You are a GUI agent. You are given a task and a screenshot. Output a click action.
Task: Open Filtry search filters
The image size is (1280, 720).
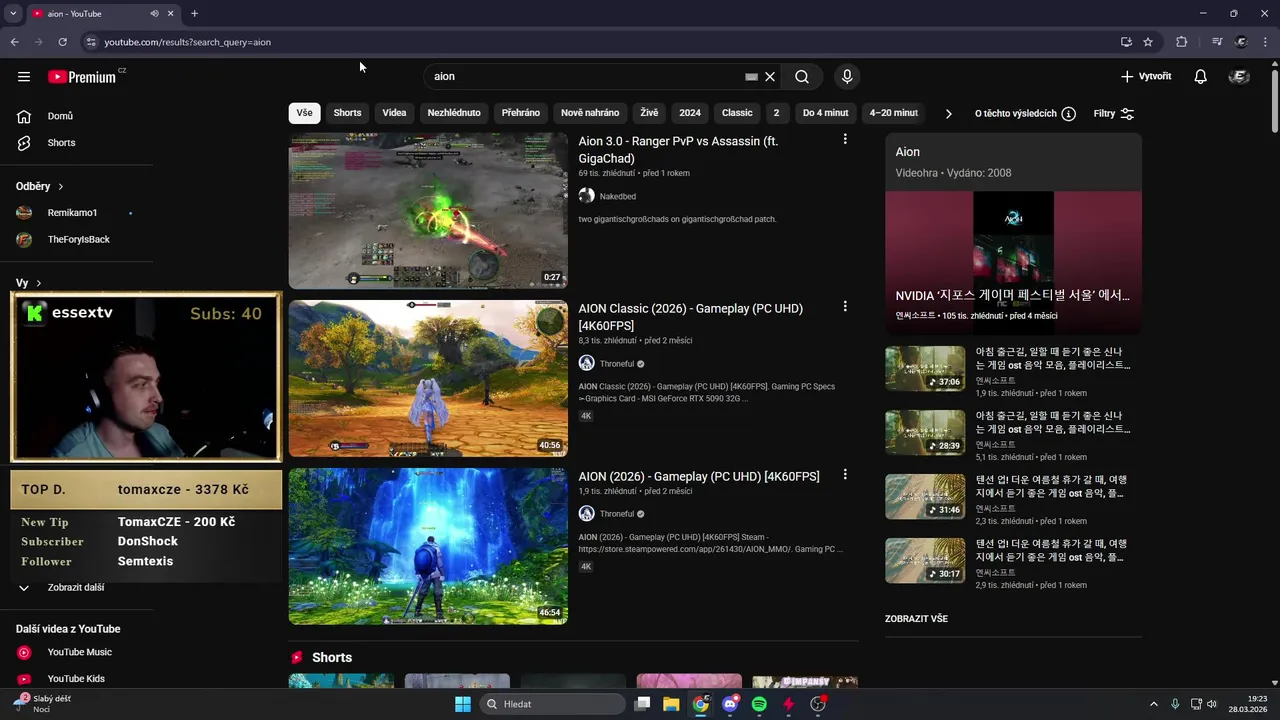click(x=1113, y=114)
